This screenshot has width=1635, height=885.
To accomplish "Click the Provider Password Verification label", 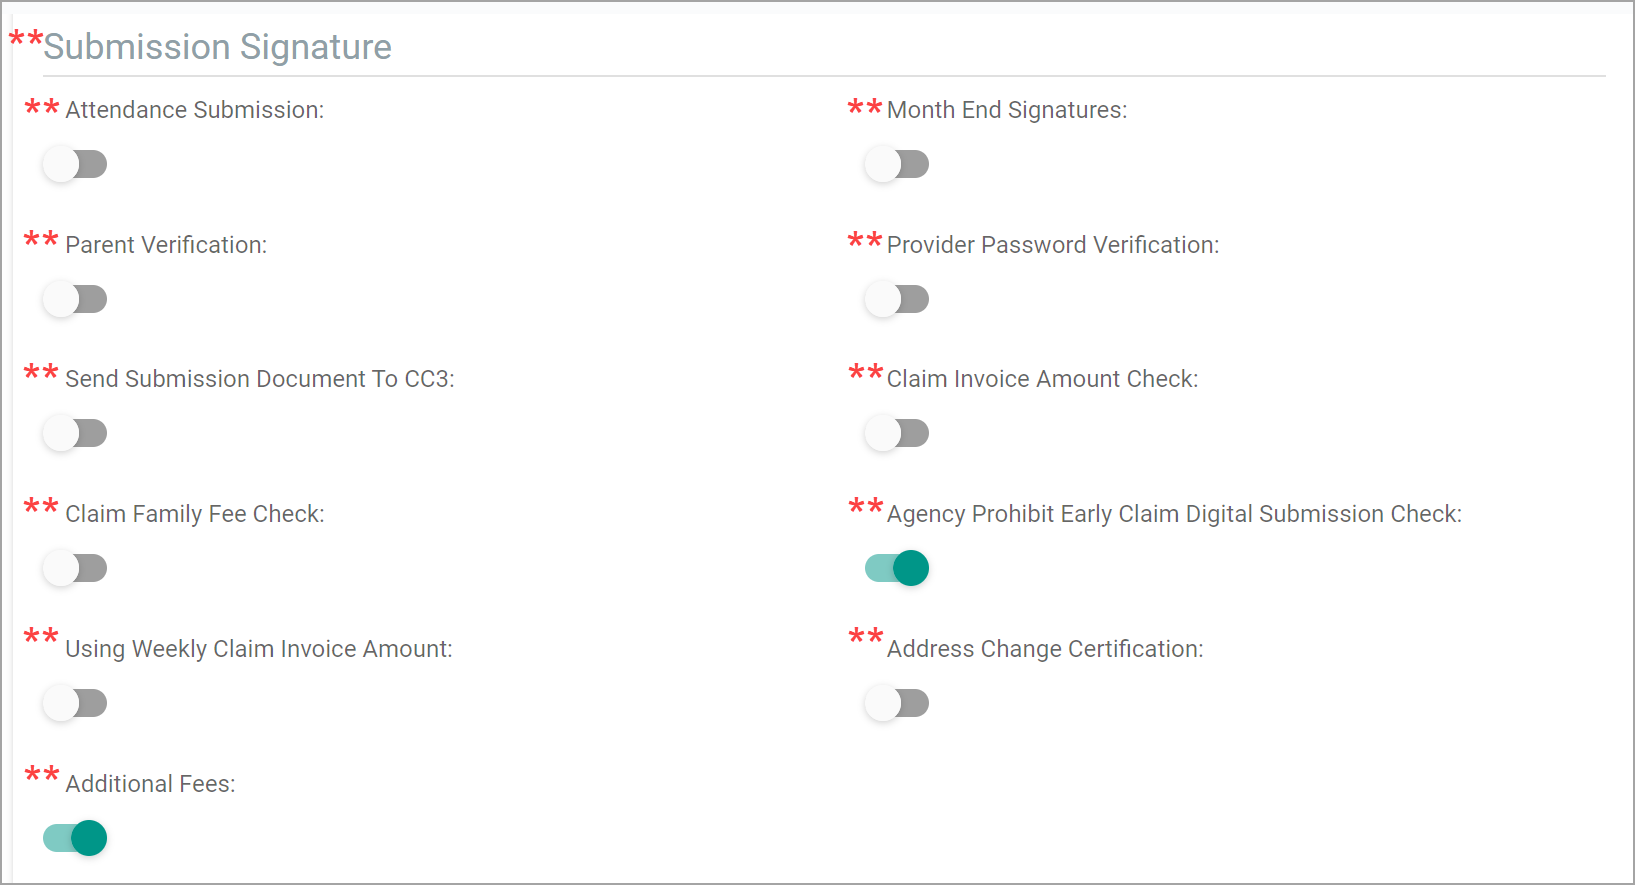I will (x=1053, y=245).
